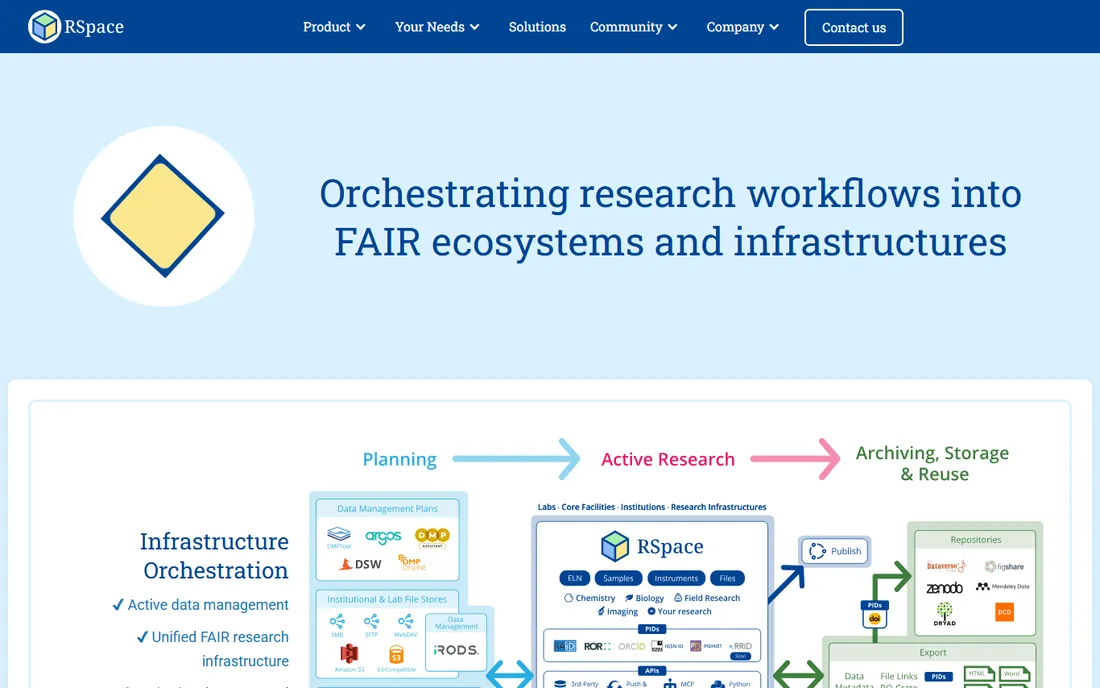Click the 'Repositories' box header
This screenshot has height=688, width=1100.
975,540
